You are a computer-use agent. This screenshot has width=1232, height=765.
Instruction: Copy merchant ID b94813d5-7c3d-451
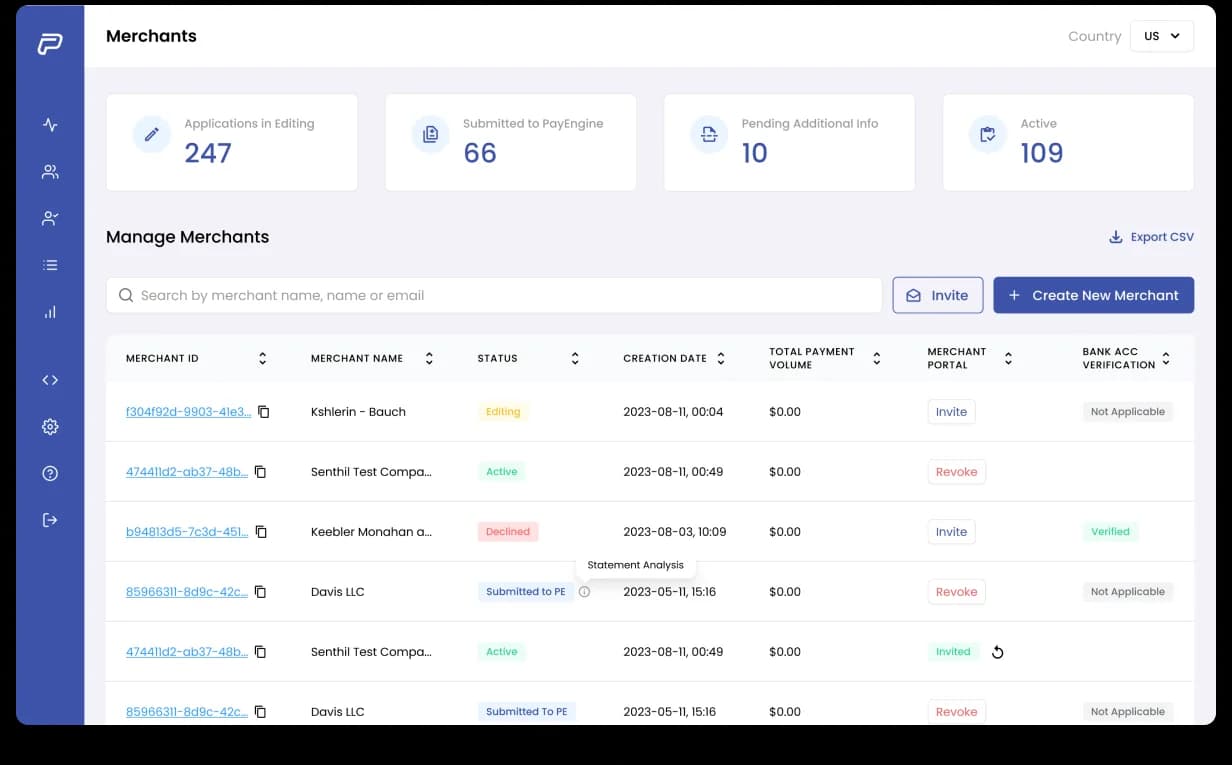pos(261,532)
